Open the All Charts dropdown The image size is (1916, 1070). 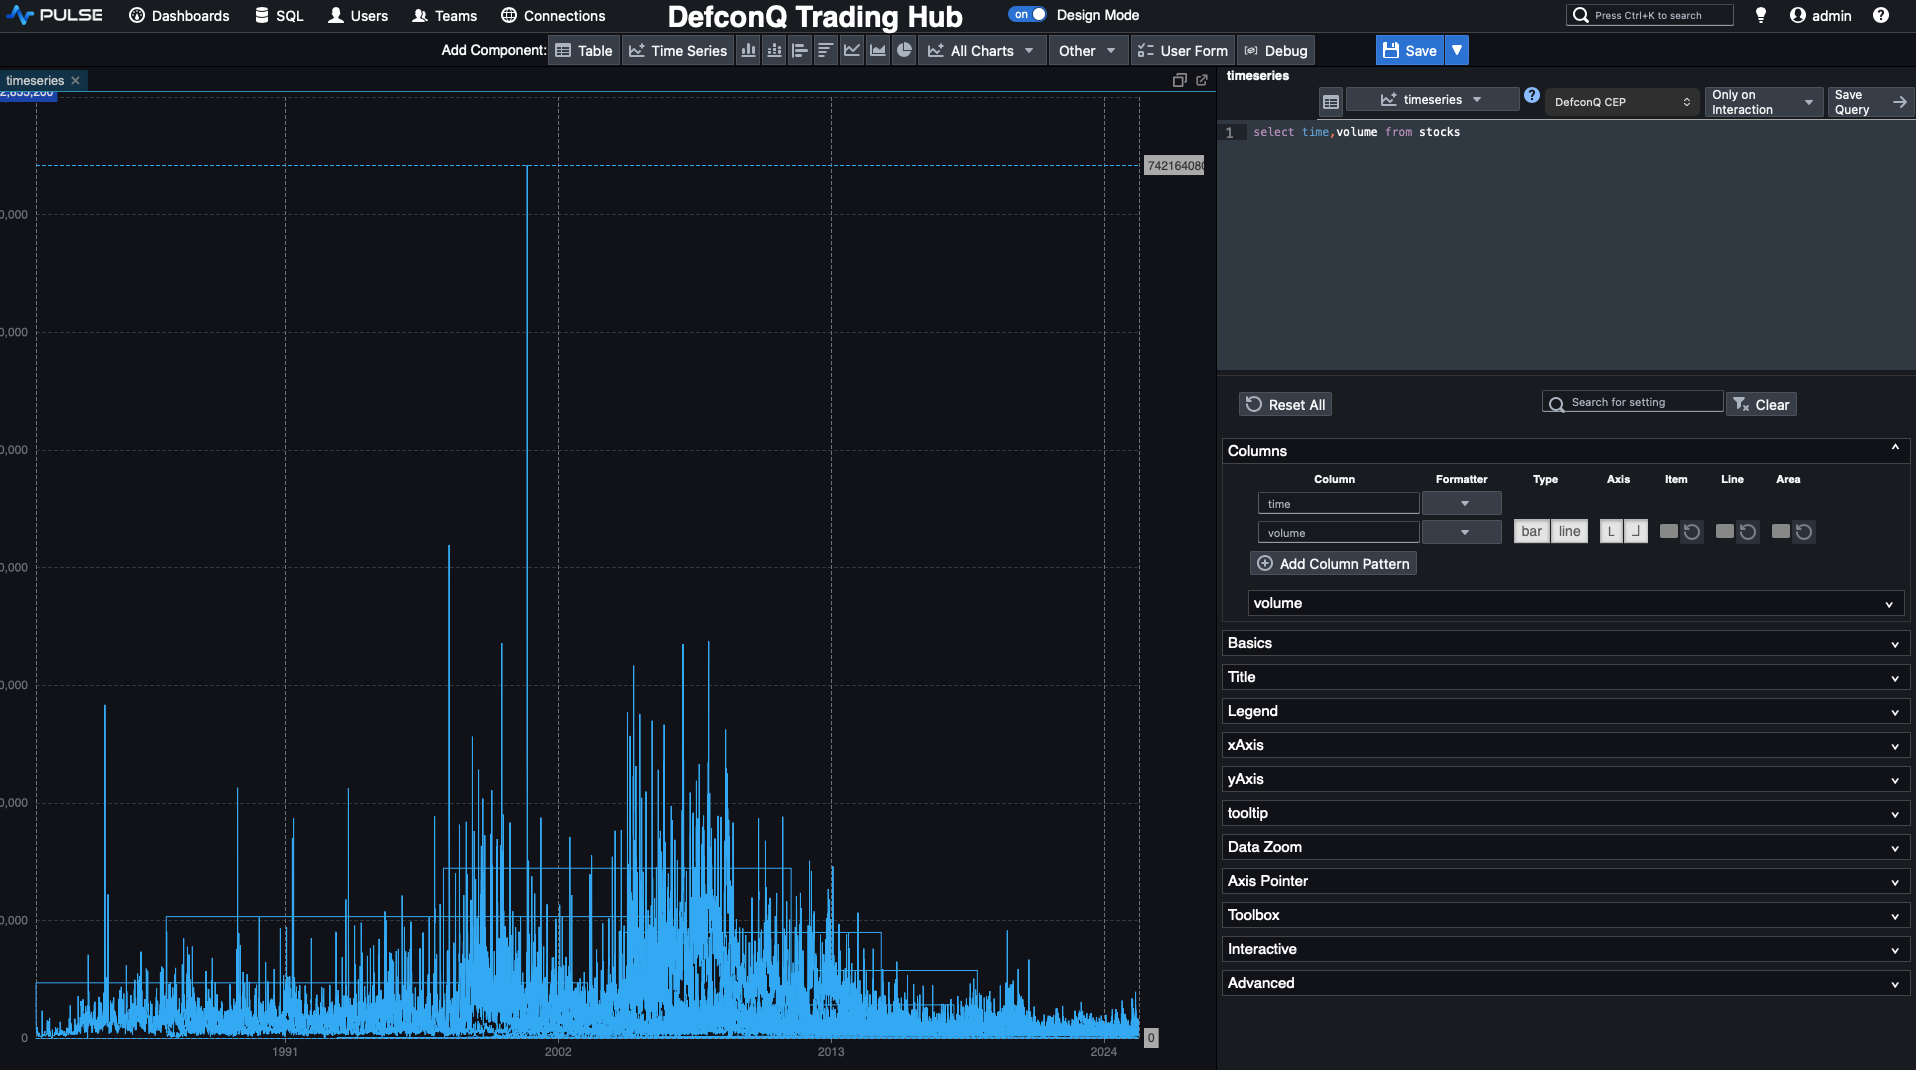coord(981,50)
